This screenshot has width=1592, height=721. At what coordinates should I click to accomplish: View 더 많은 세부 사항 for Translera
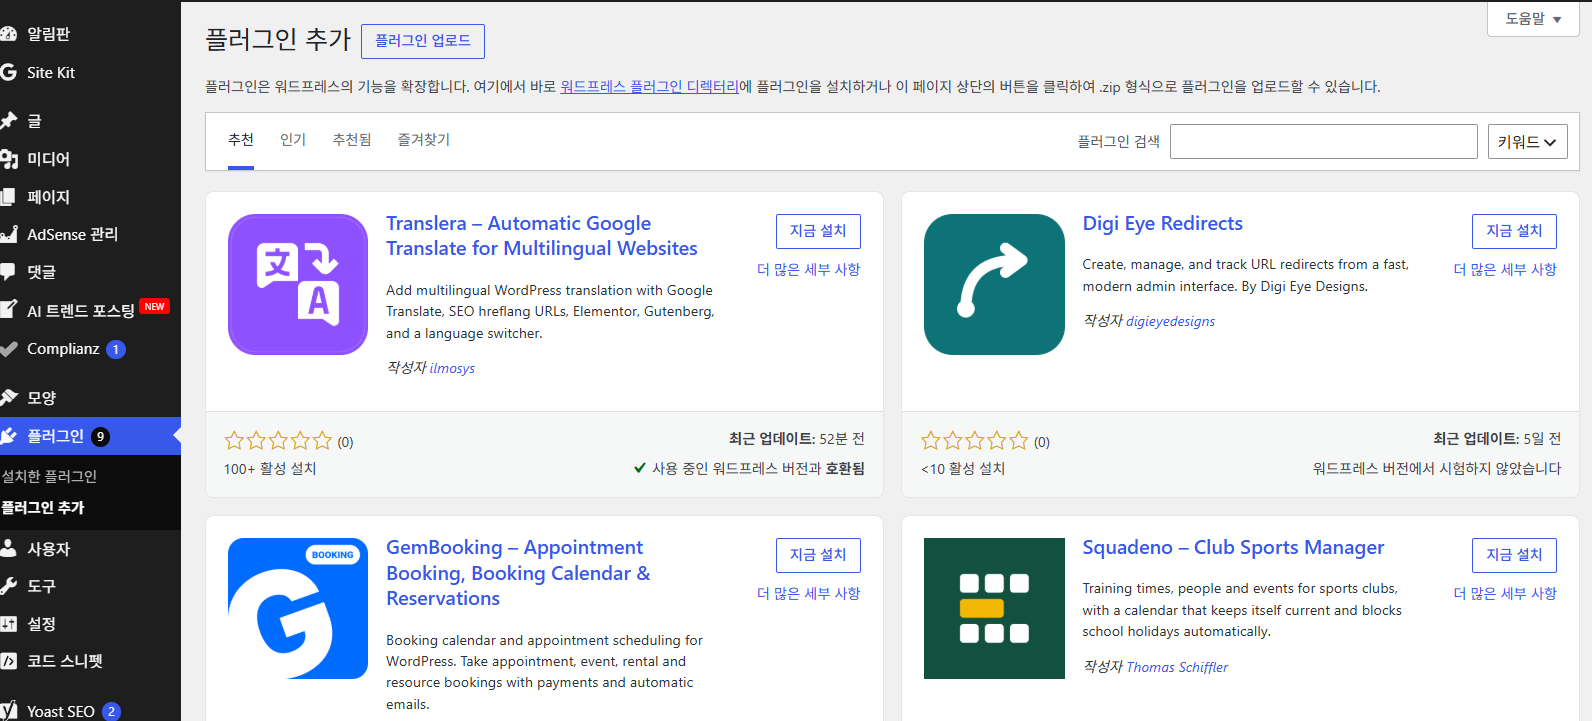(808, 270)
